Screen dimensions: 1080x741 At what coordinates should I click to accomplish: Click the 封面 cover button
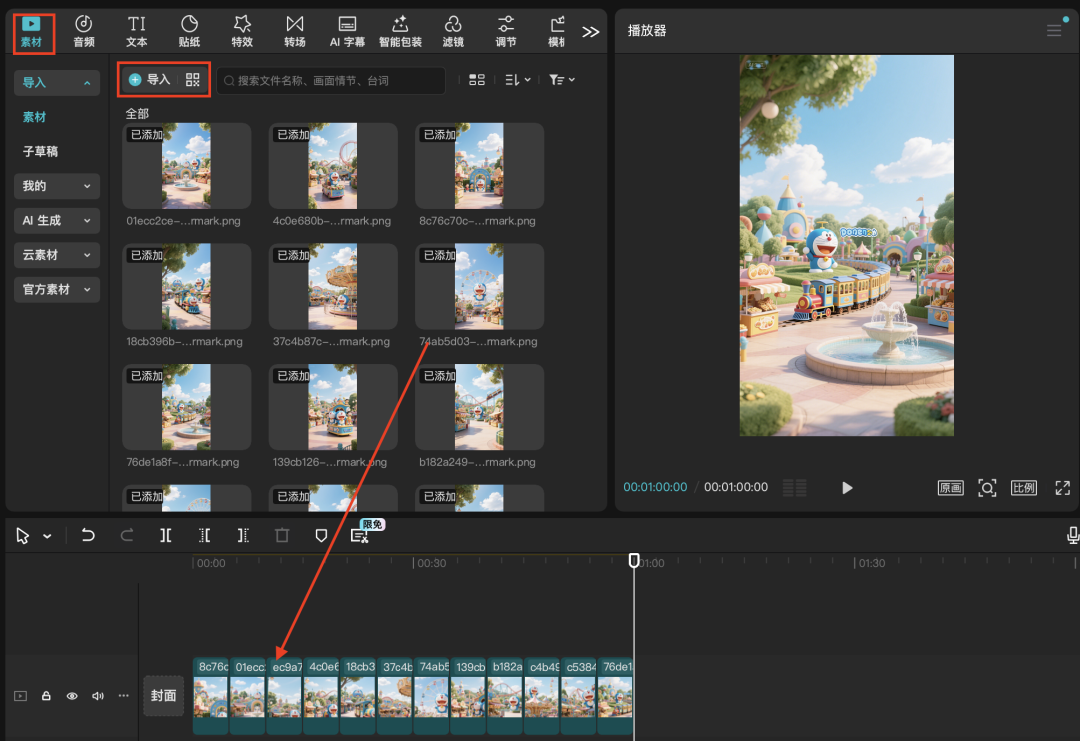[164, 696]
